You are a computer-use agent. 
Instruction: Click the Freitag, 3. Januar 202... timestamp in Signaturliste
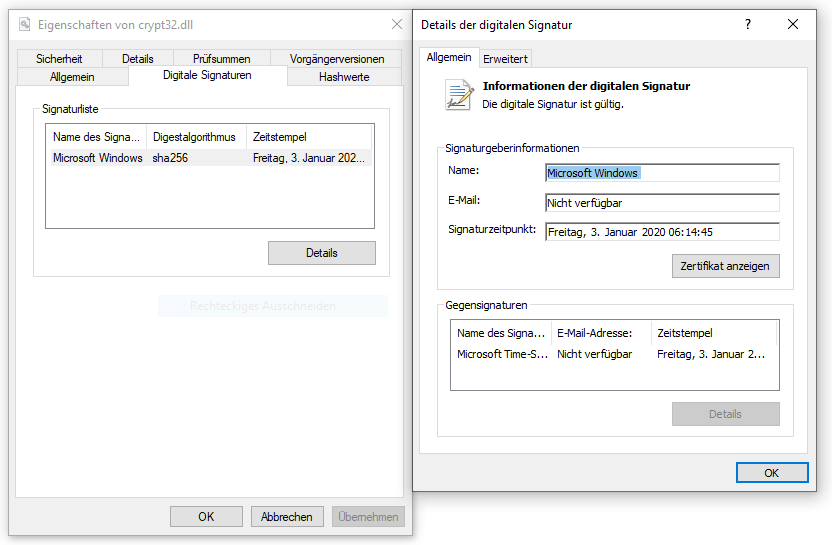tap(309, 158)
